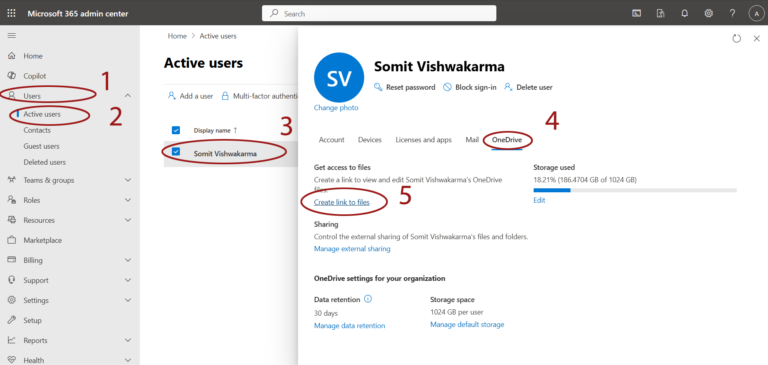Open Contacts under Users
Image resolution: width=768 pixels, height=365 pixels.
(x=37, y=130)
